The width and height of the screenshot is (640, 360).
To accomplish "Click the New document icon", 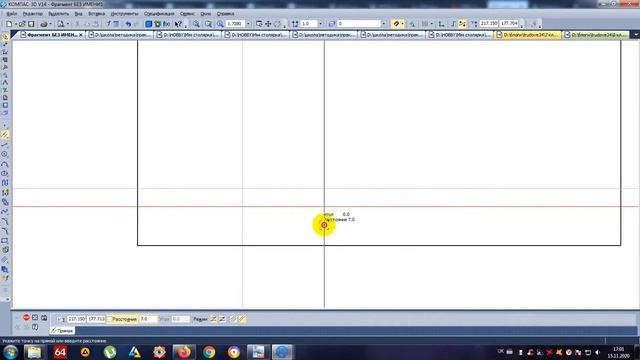I will click(9, 24).
